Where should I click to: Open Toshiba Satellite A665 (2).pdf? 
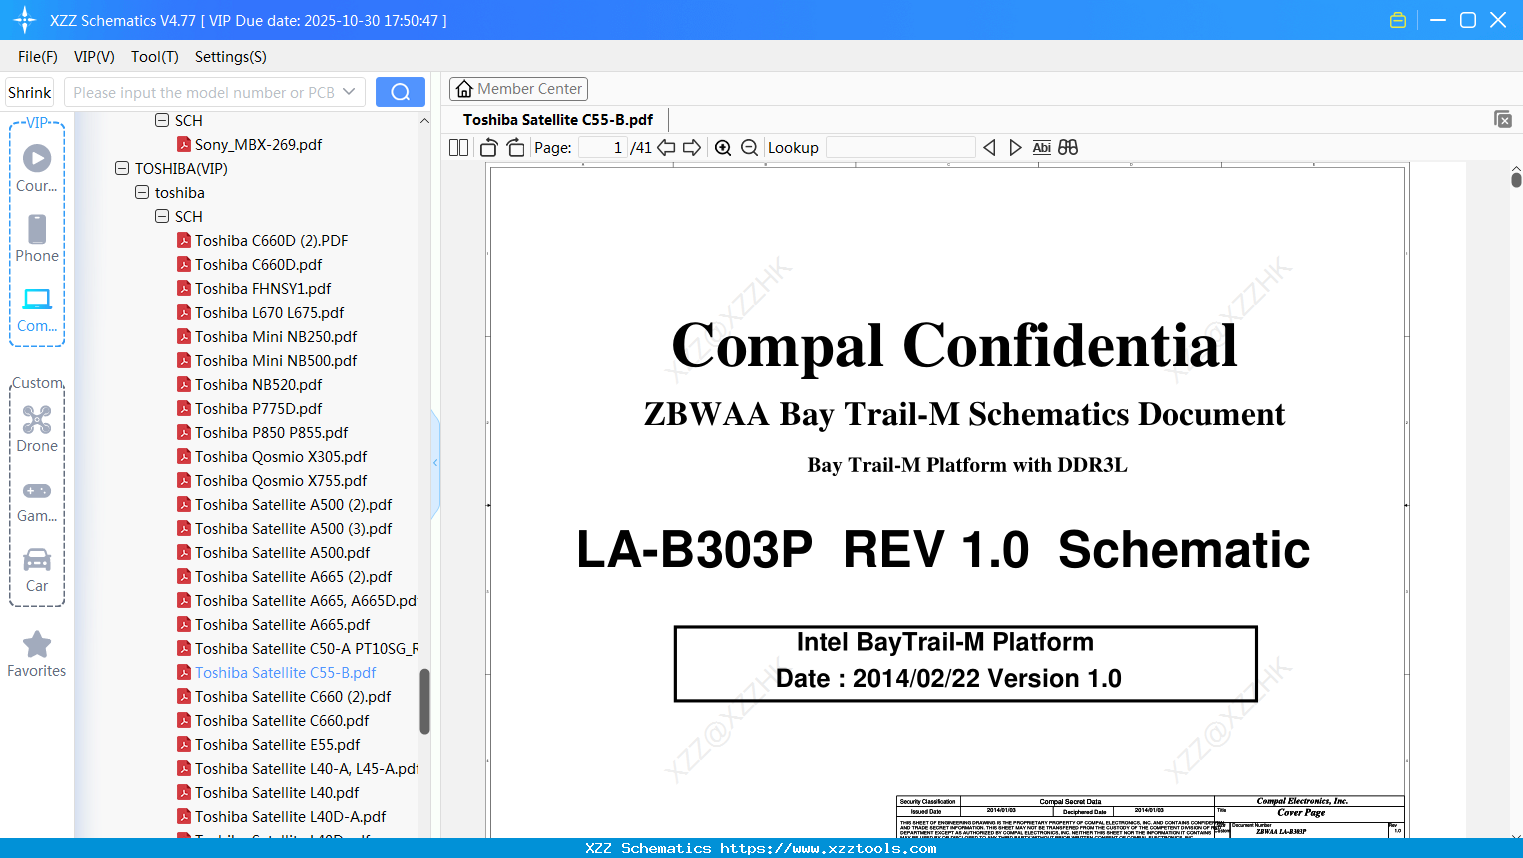293,576
